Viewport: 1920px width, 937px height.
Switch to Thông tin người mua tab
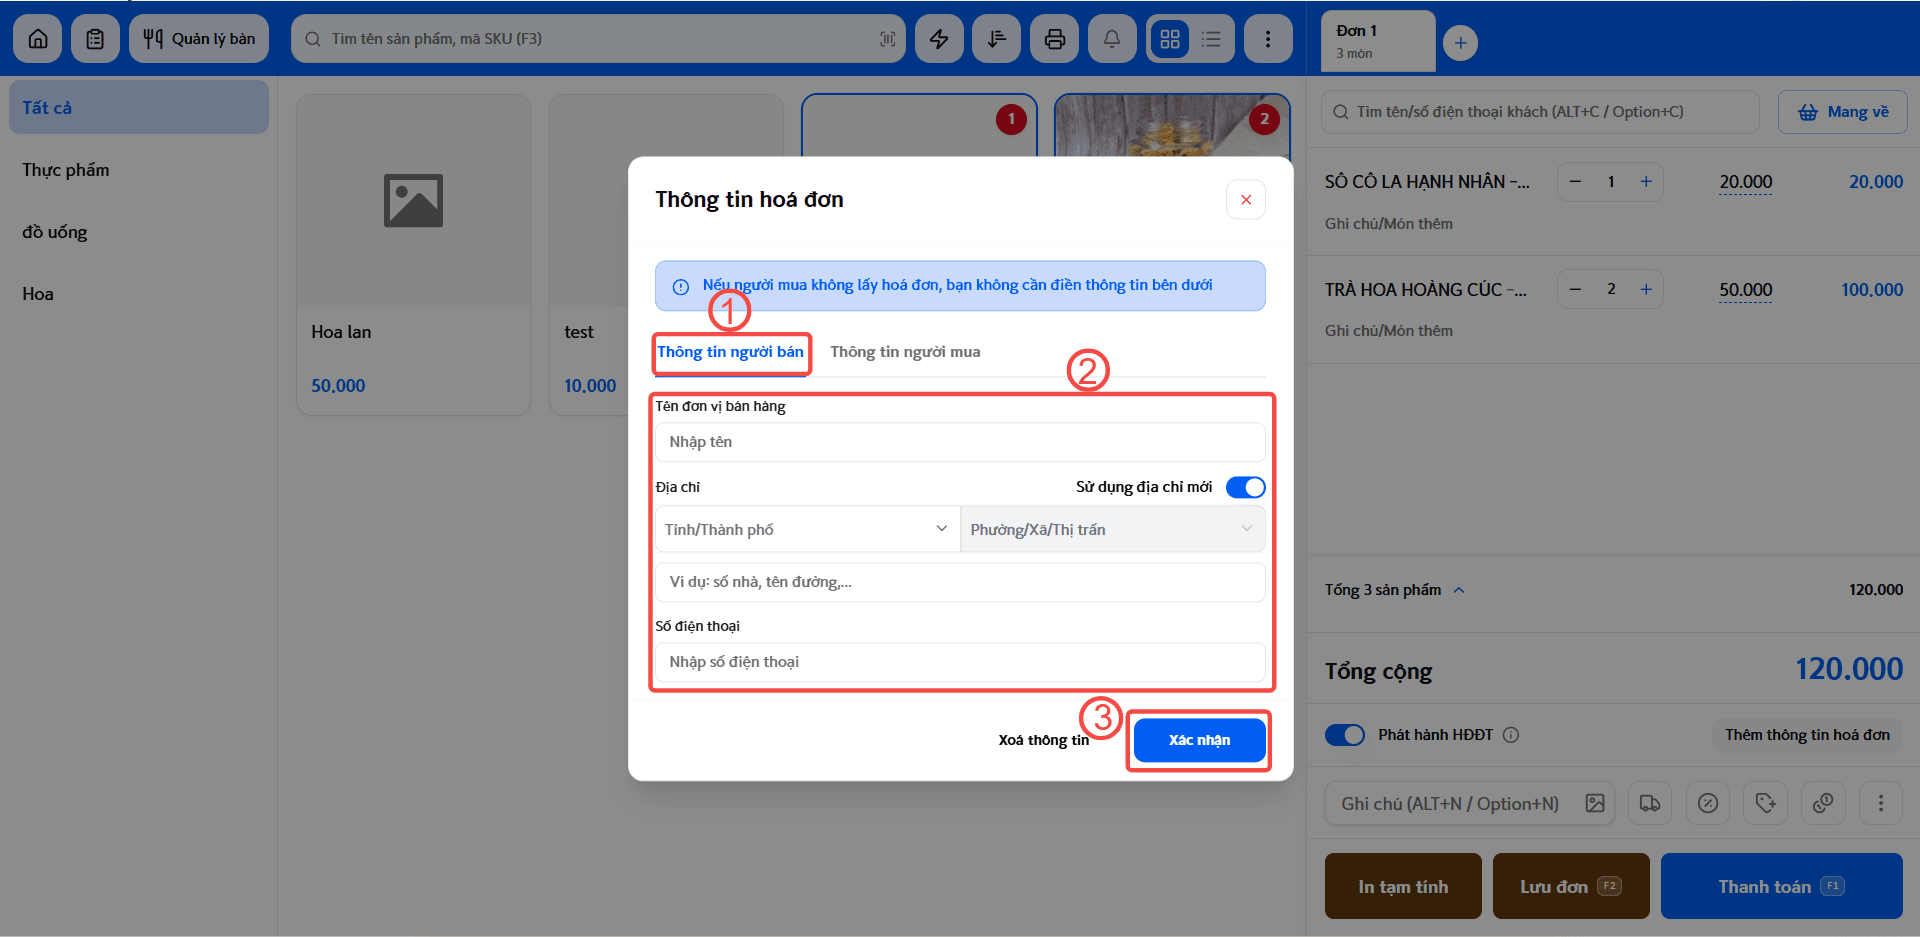coord(905,352)
